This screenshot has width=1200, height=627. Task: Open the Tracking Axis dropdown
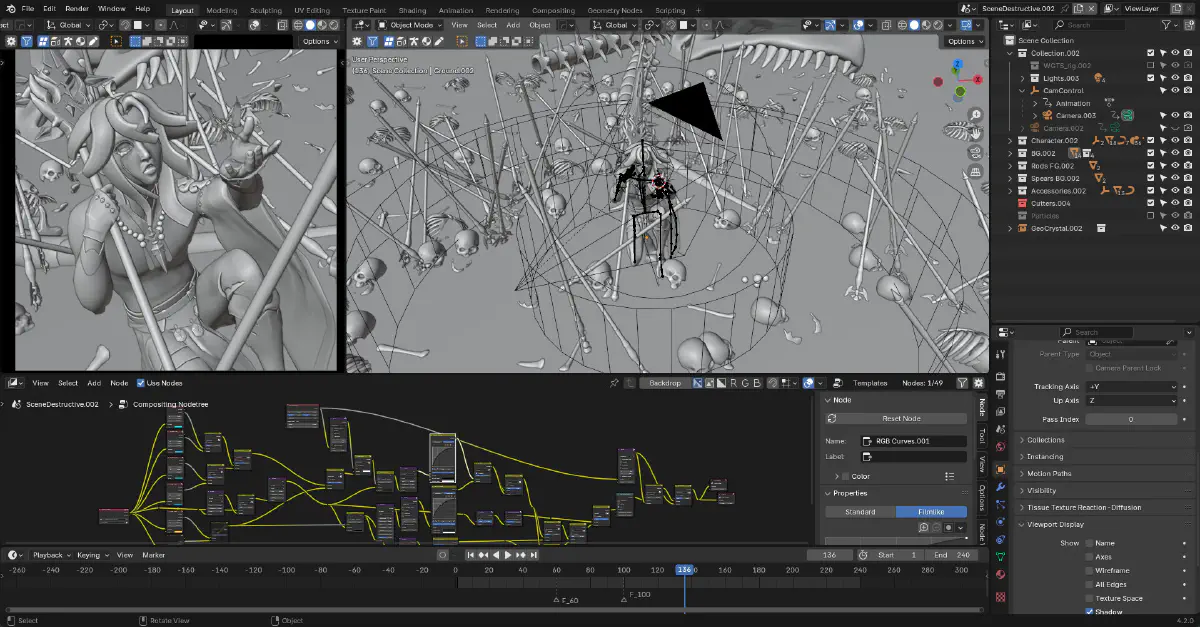(x=1131, y=386)
